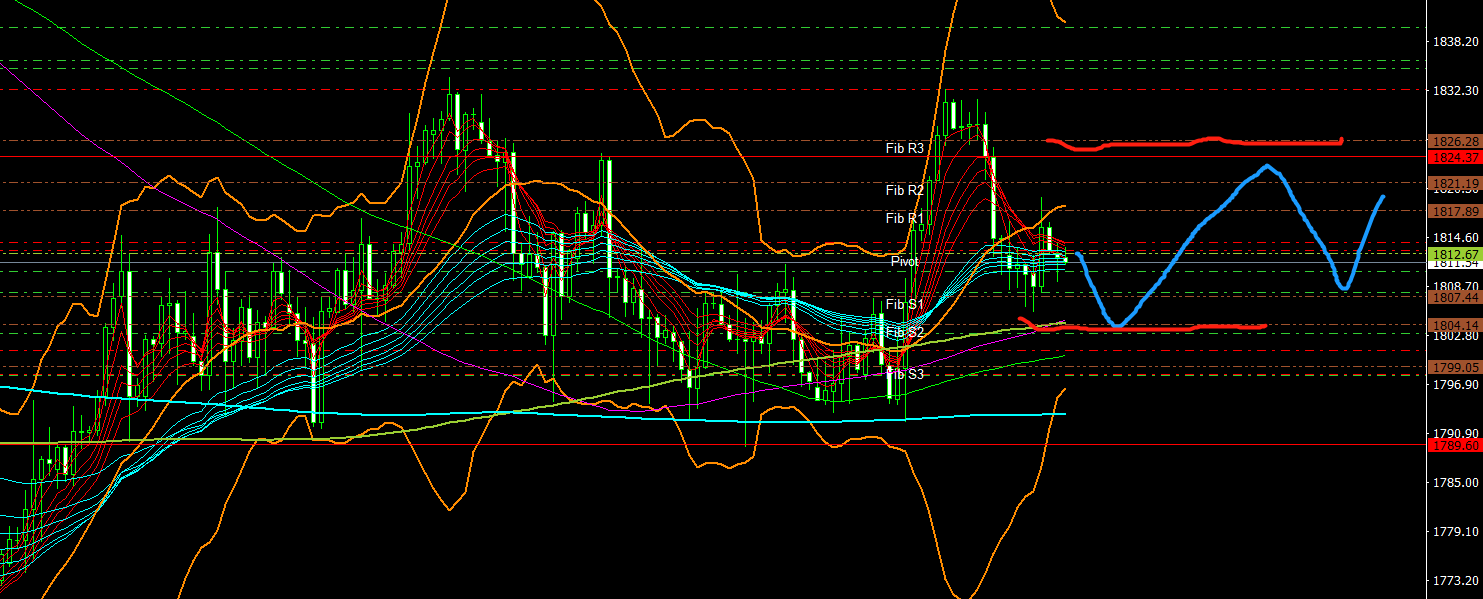The height and width of the screenshot is (599, 1483).
Task: Click the 1808.70 price axis label
Action: [x=1455, y=287]
